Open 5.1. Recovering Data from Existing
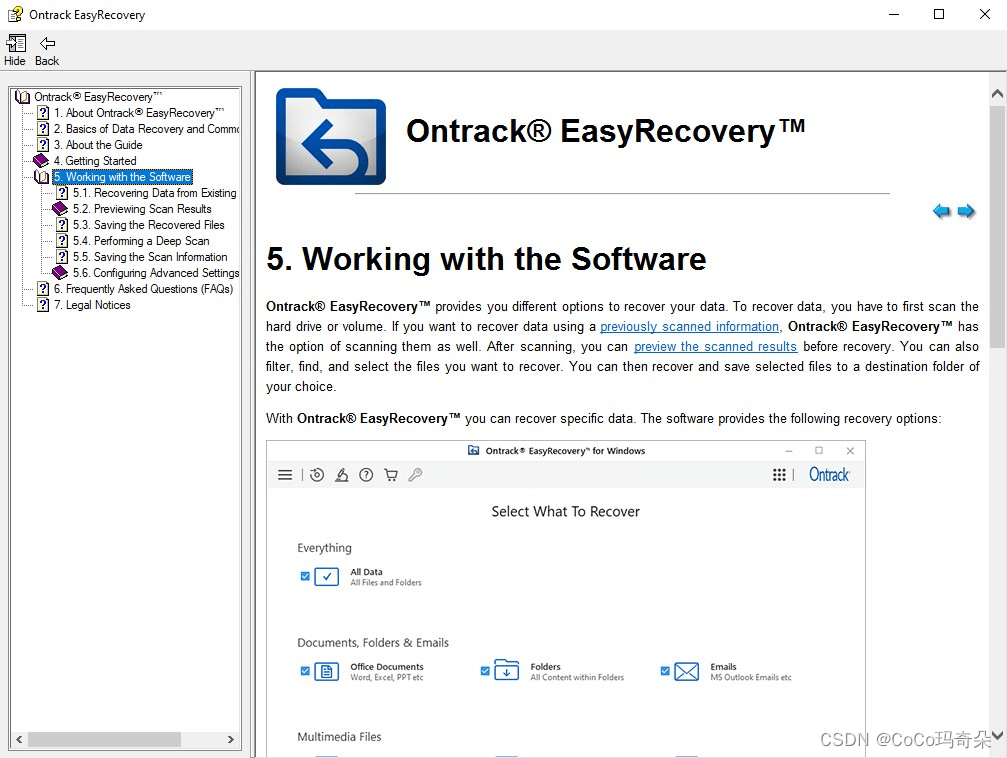 pos(154,193)
